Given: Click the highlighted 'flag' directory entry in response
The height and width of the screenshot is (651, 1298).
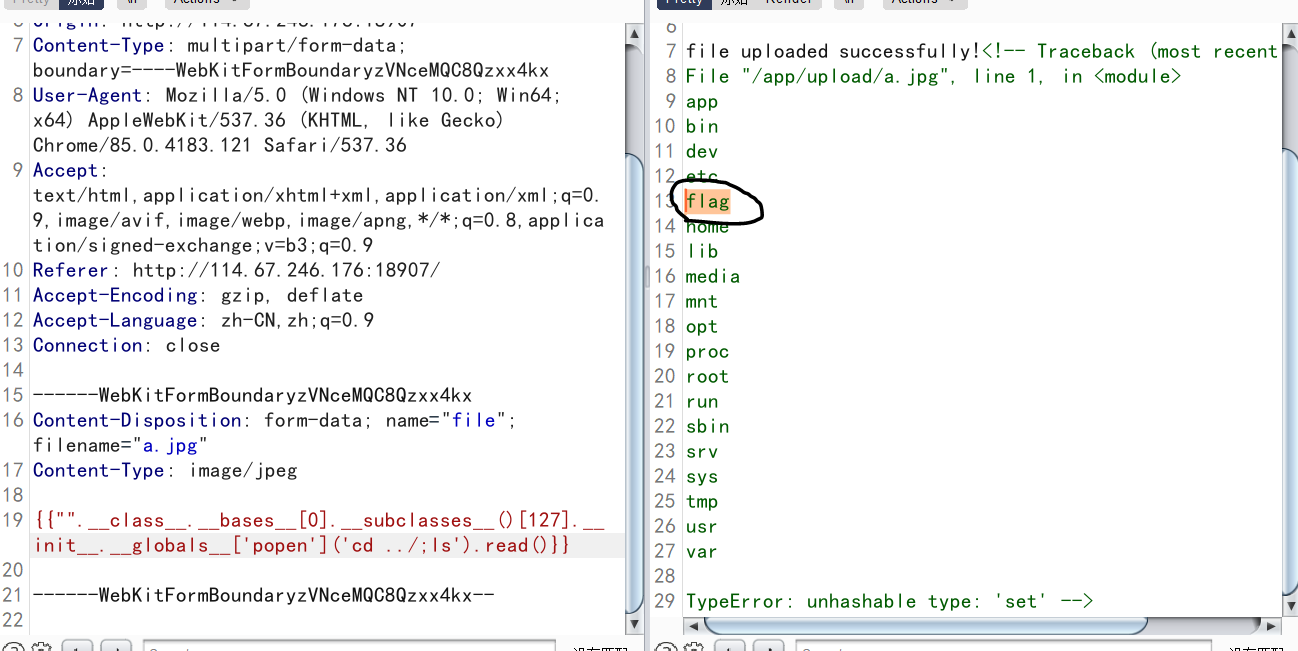Looking at the screenshot, I should 708,201.
